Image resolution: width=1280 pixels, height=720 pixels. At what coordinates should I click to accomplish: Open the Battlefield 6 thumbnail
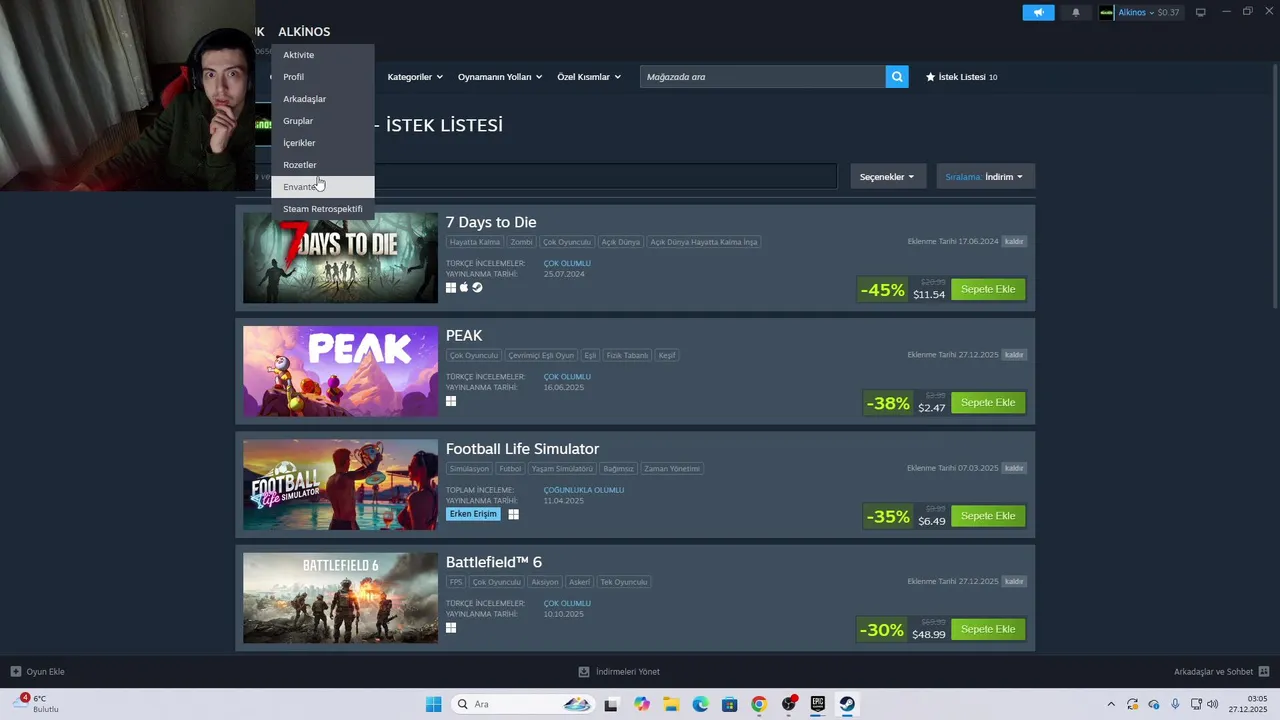click(x=340, y=598)
